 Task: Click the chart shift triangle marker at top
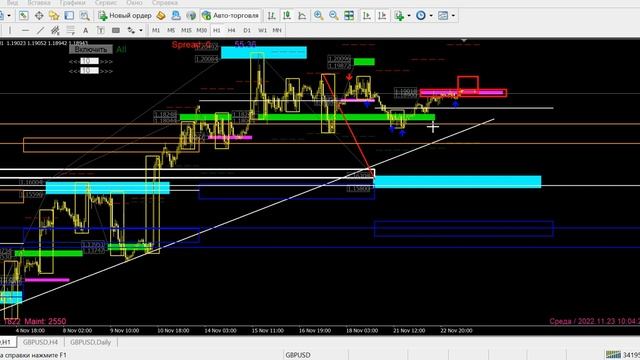[x=464, y=40]
